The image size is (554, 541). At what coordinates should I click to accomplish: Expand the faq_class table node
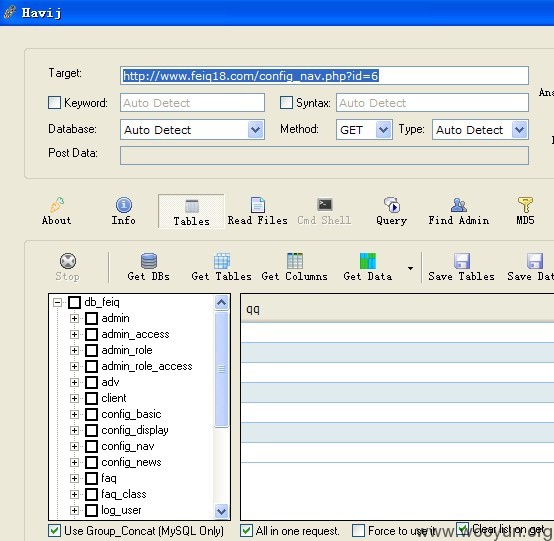click(74, 494)
